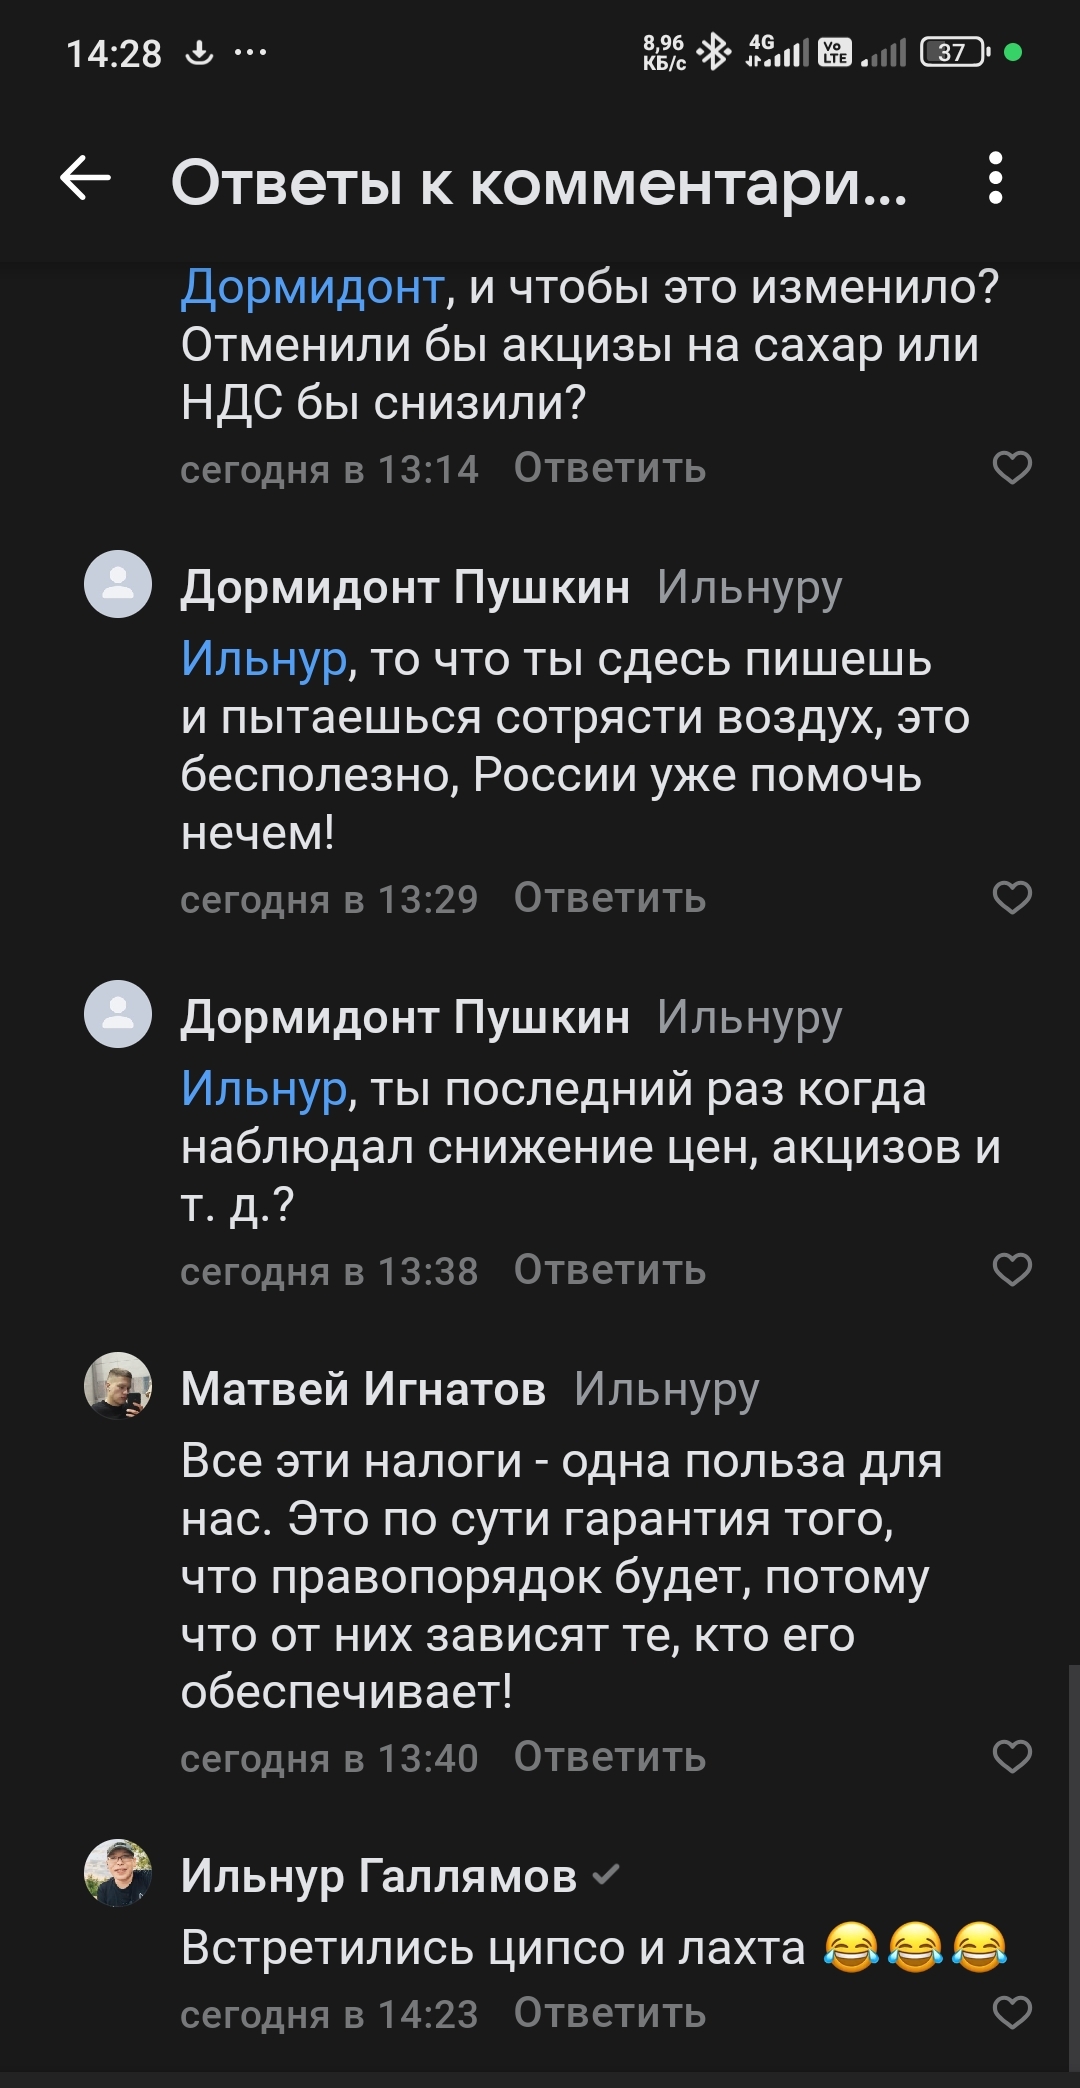Screen dimensions: 1080x2088
Task: Like Matvey Ignatov's 13:40 comment
Action: [x=1011, y=1757]
